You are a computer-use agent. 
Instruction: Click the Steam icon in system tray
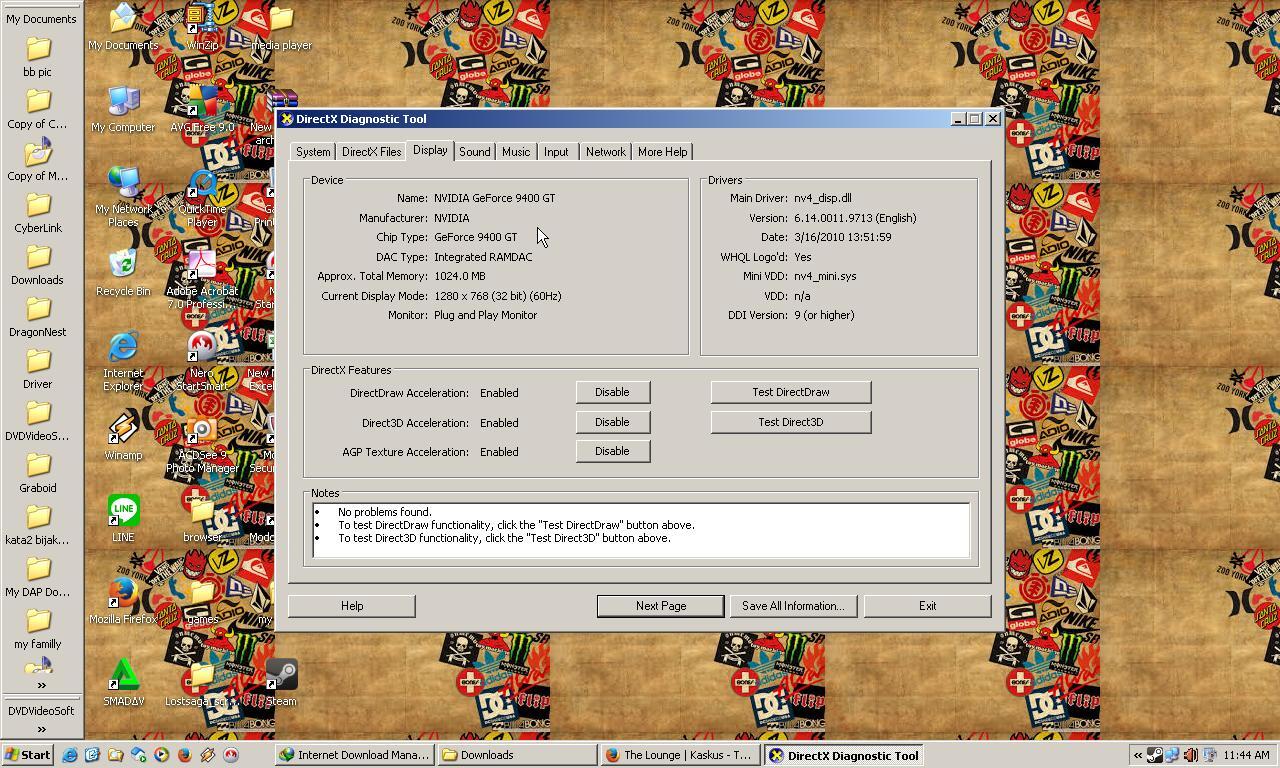click(1154, 755)
